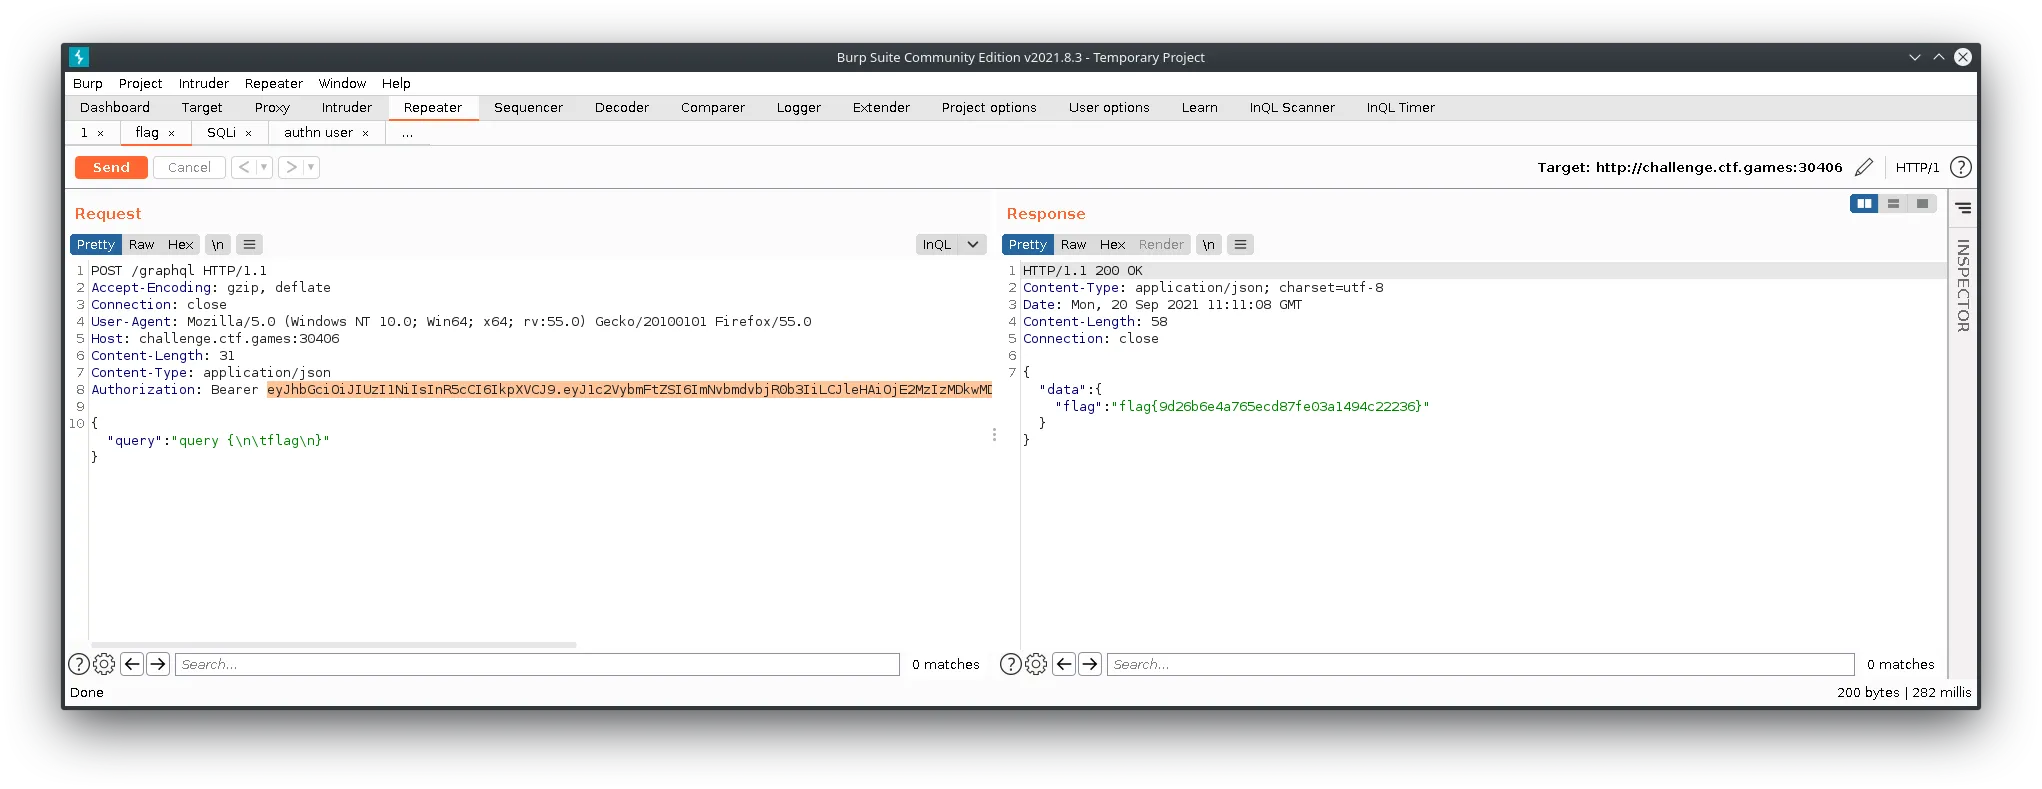Click the Cancel button
The height and width of the screenshot is (789, 2042).
point(189,167)
